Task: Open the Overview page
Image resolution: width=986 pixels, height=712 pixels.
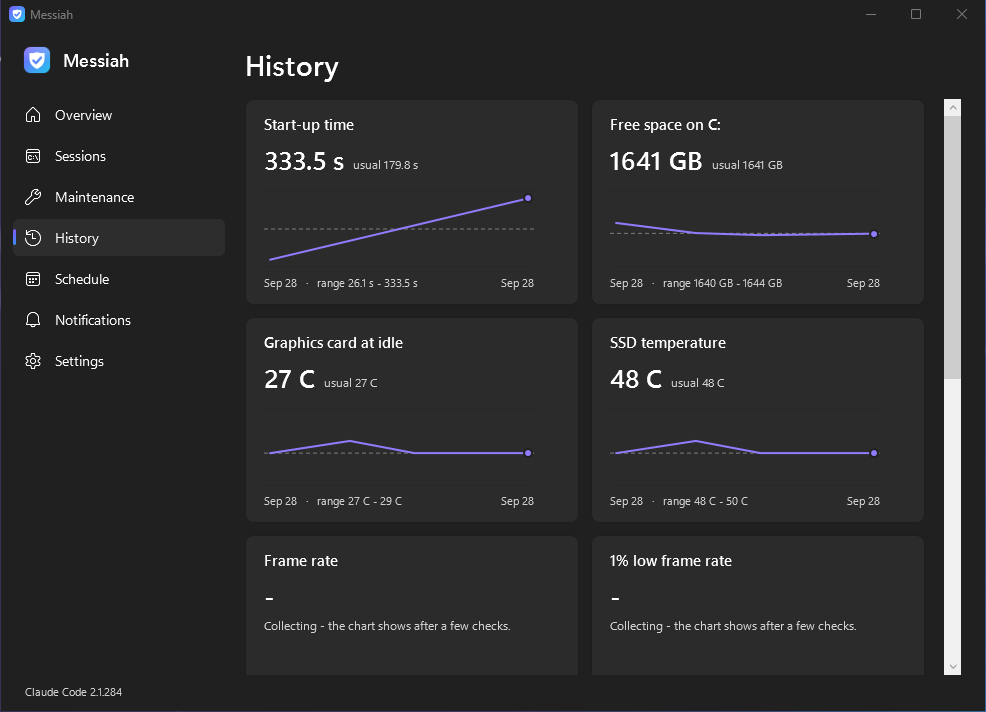Action: pyautogui.click(x=119, y=115)
